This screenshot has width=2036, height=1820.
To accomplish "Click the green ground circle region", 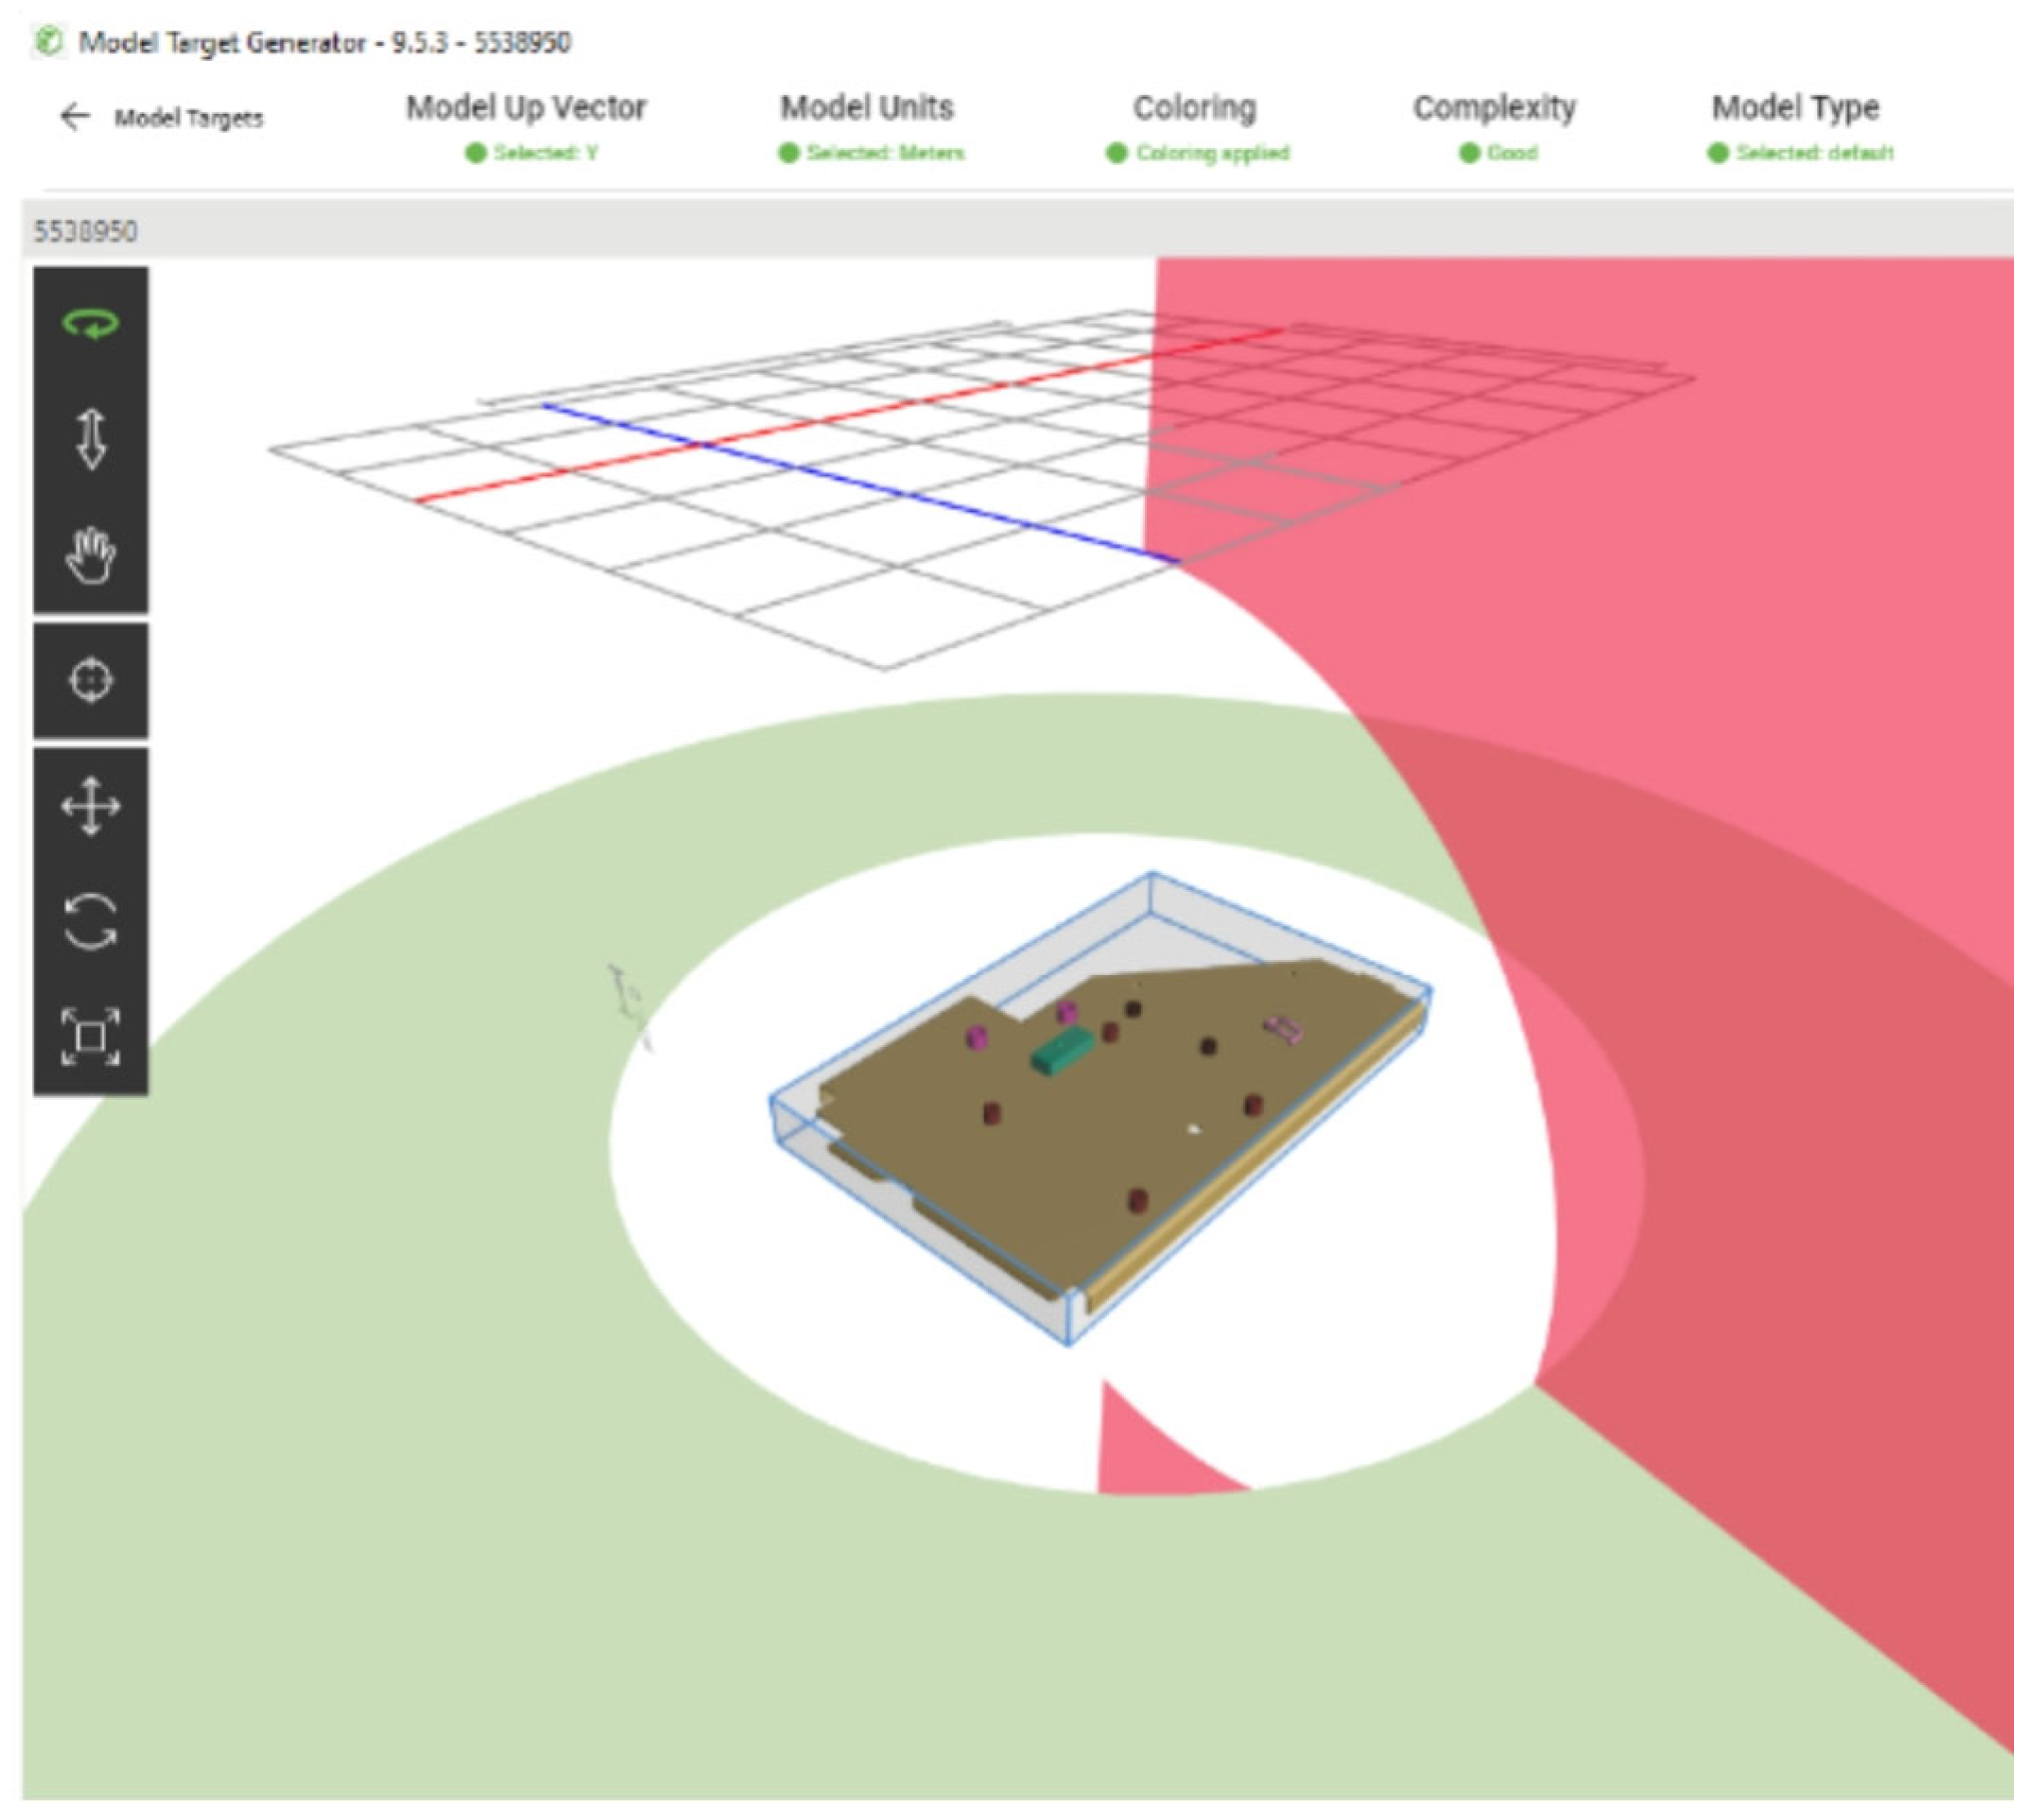I will pyautogui.click(x=400, y=1450).
